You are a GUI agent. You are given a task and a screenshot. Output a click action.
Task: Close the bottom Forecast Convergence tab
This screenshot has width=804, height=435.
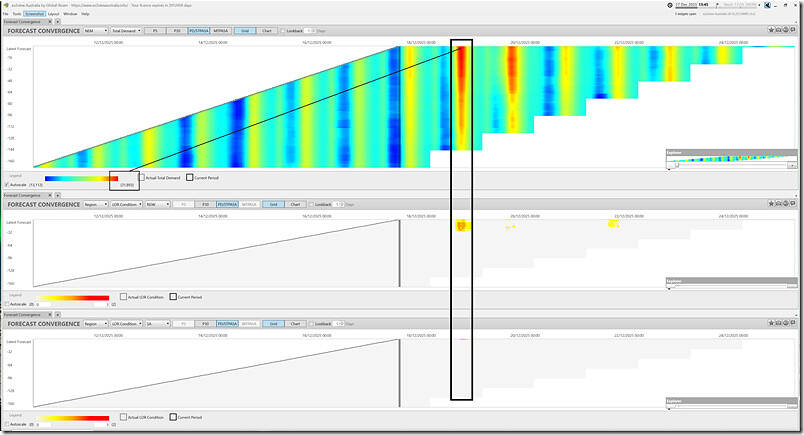50,314
